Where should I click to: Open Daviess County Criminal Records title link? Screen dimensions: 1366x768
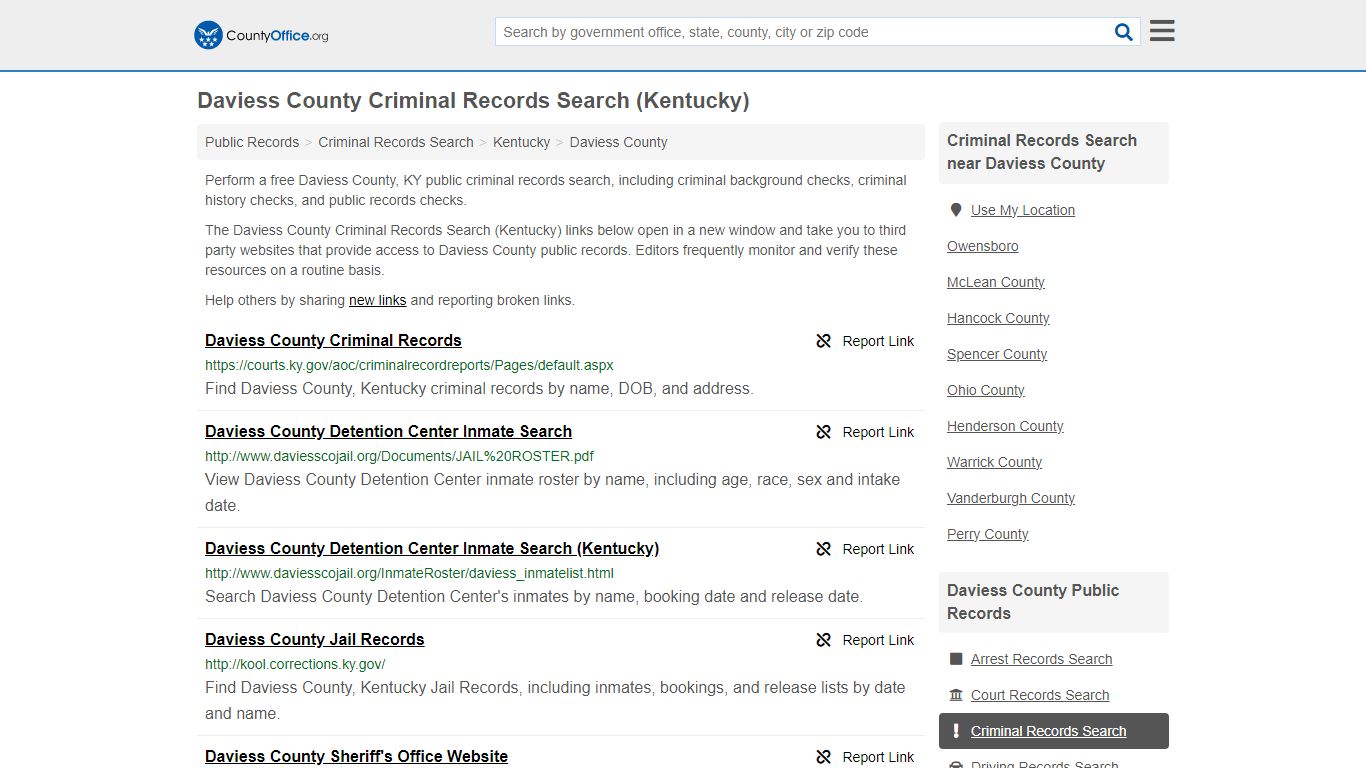[333, 340]
